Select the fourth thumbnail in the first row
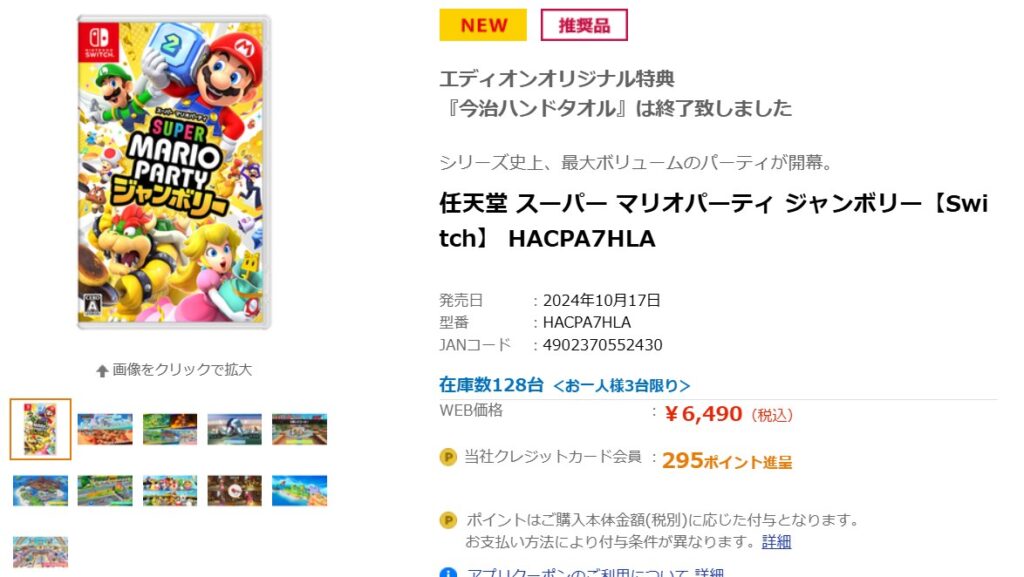The image size is (1024, 577). [x=234, y=429]
